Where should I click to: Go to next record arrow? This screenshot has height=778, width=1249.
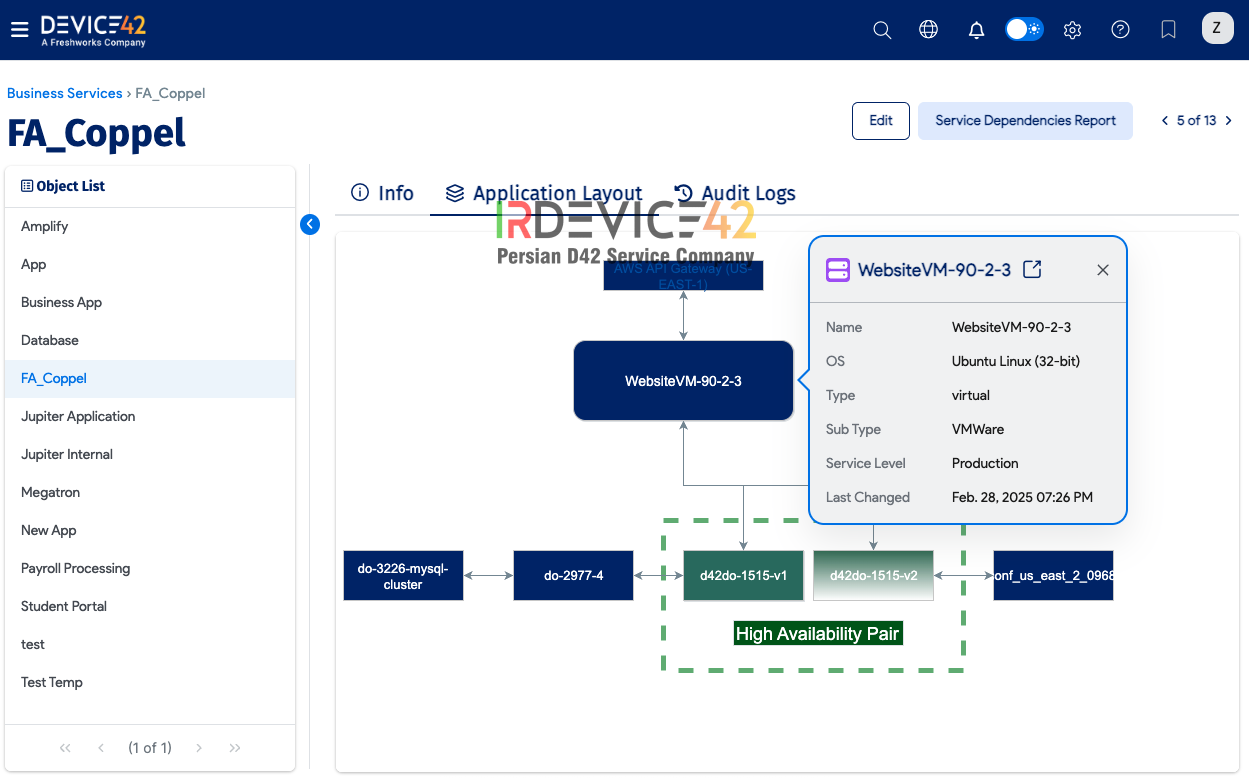1229,120
